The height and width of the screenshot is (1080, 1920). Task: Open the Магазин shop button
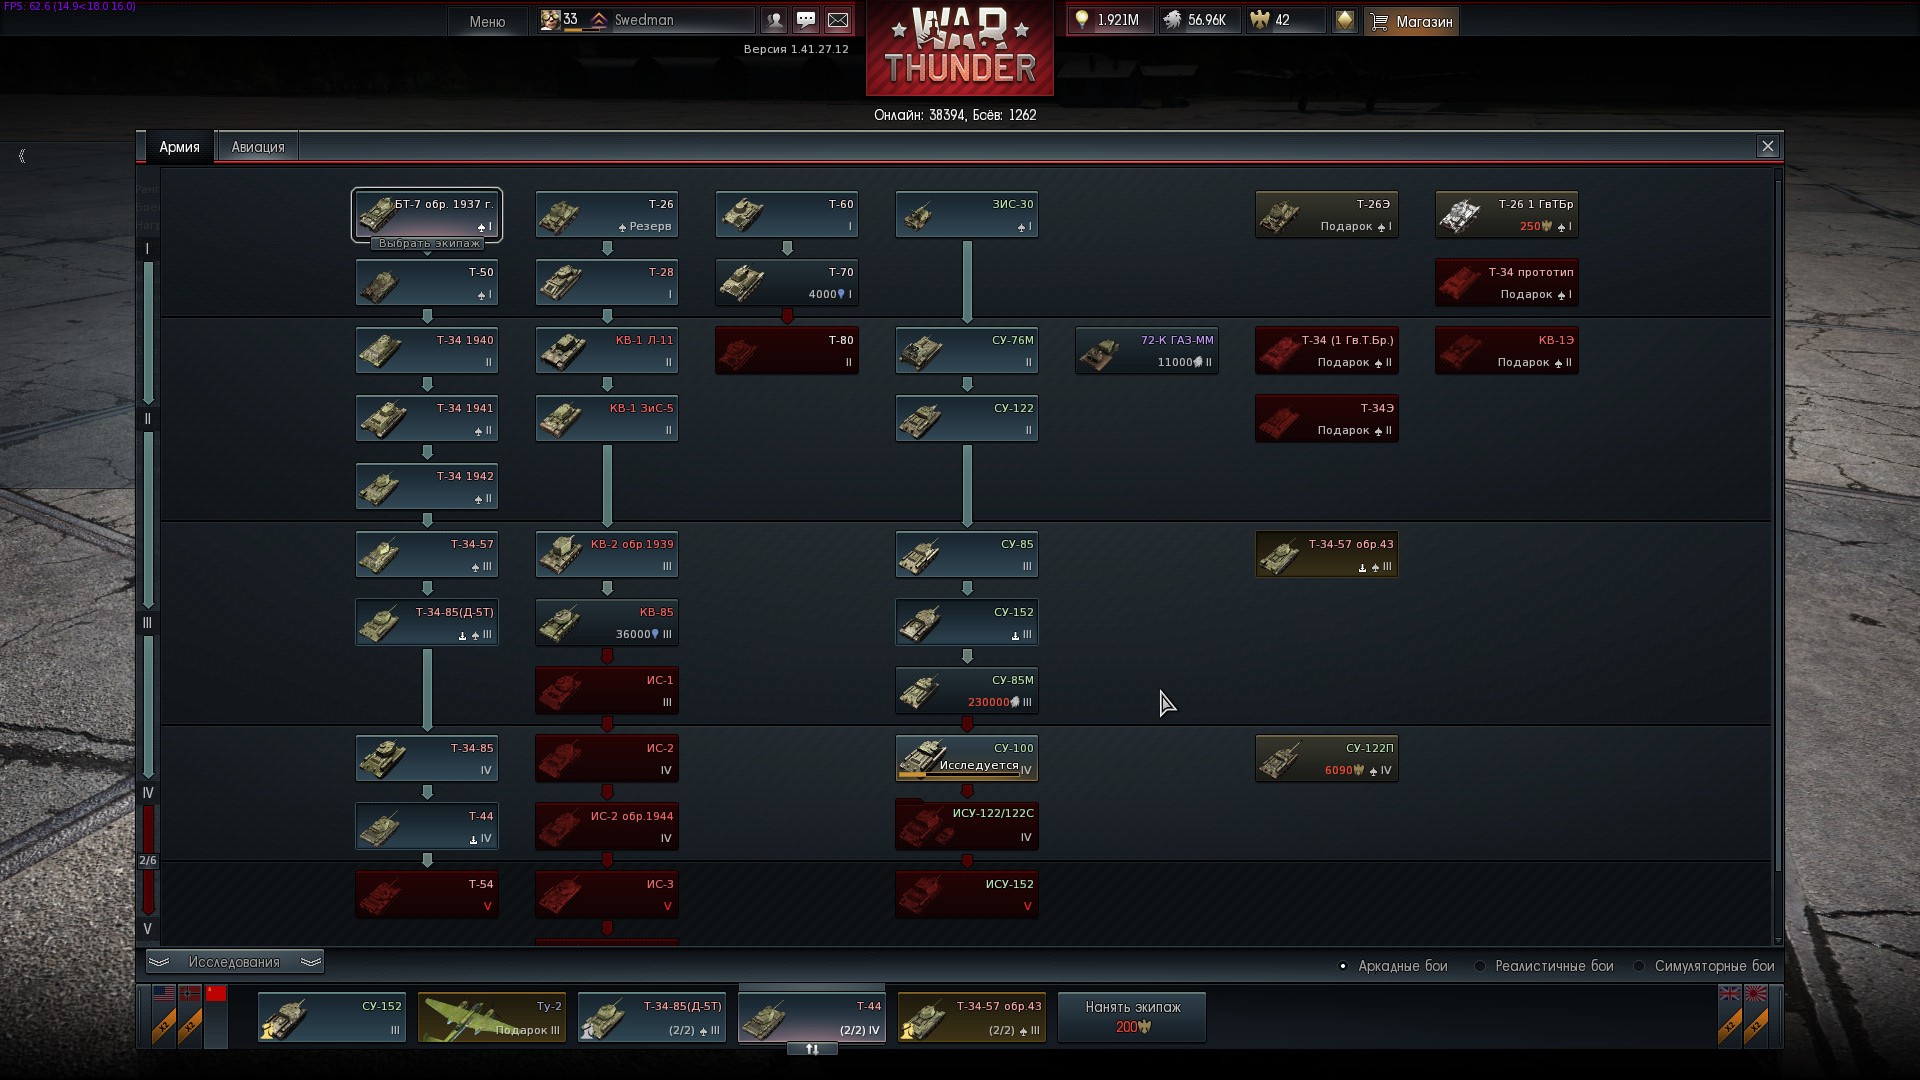point(1411,21)
